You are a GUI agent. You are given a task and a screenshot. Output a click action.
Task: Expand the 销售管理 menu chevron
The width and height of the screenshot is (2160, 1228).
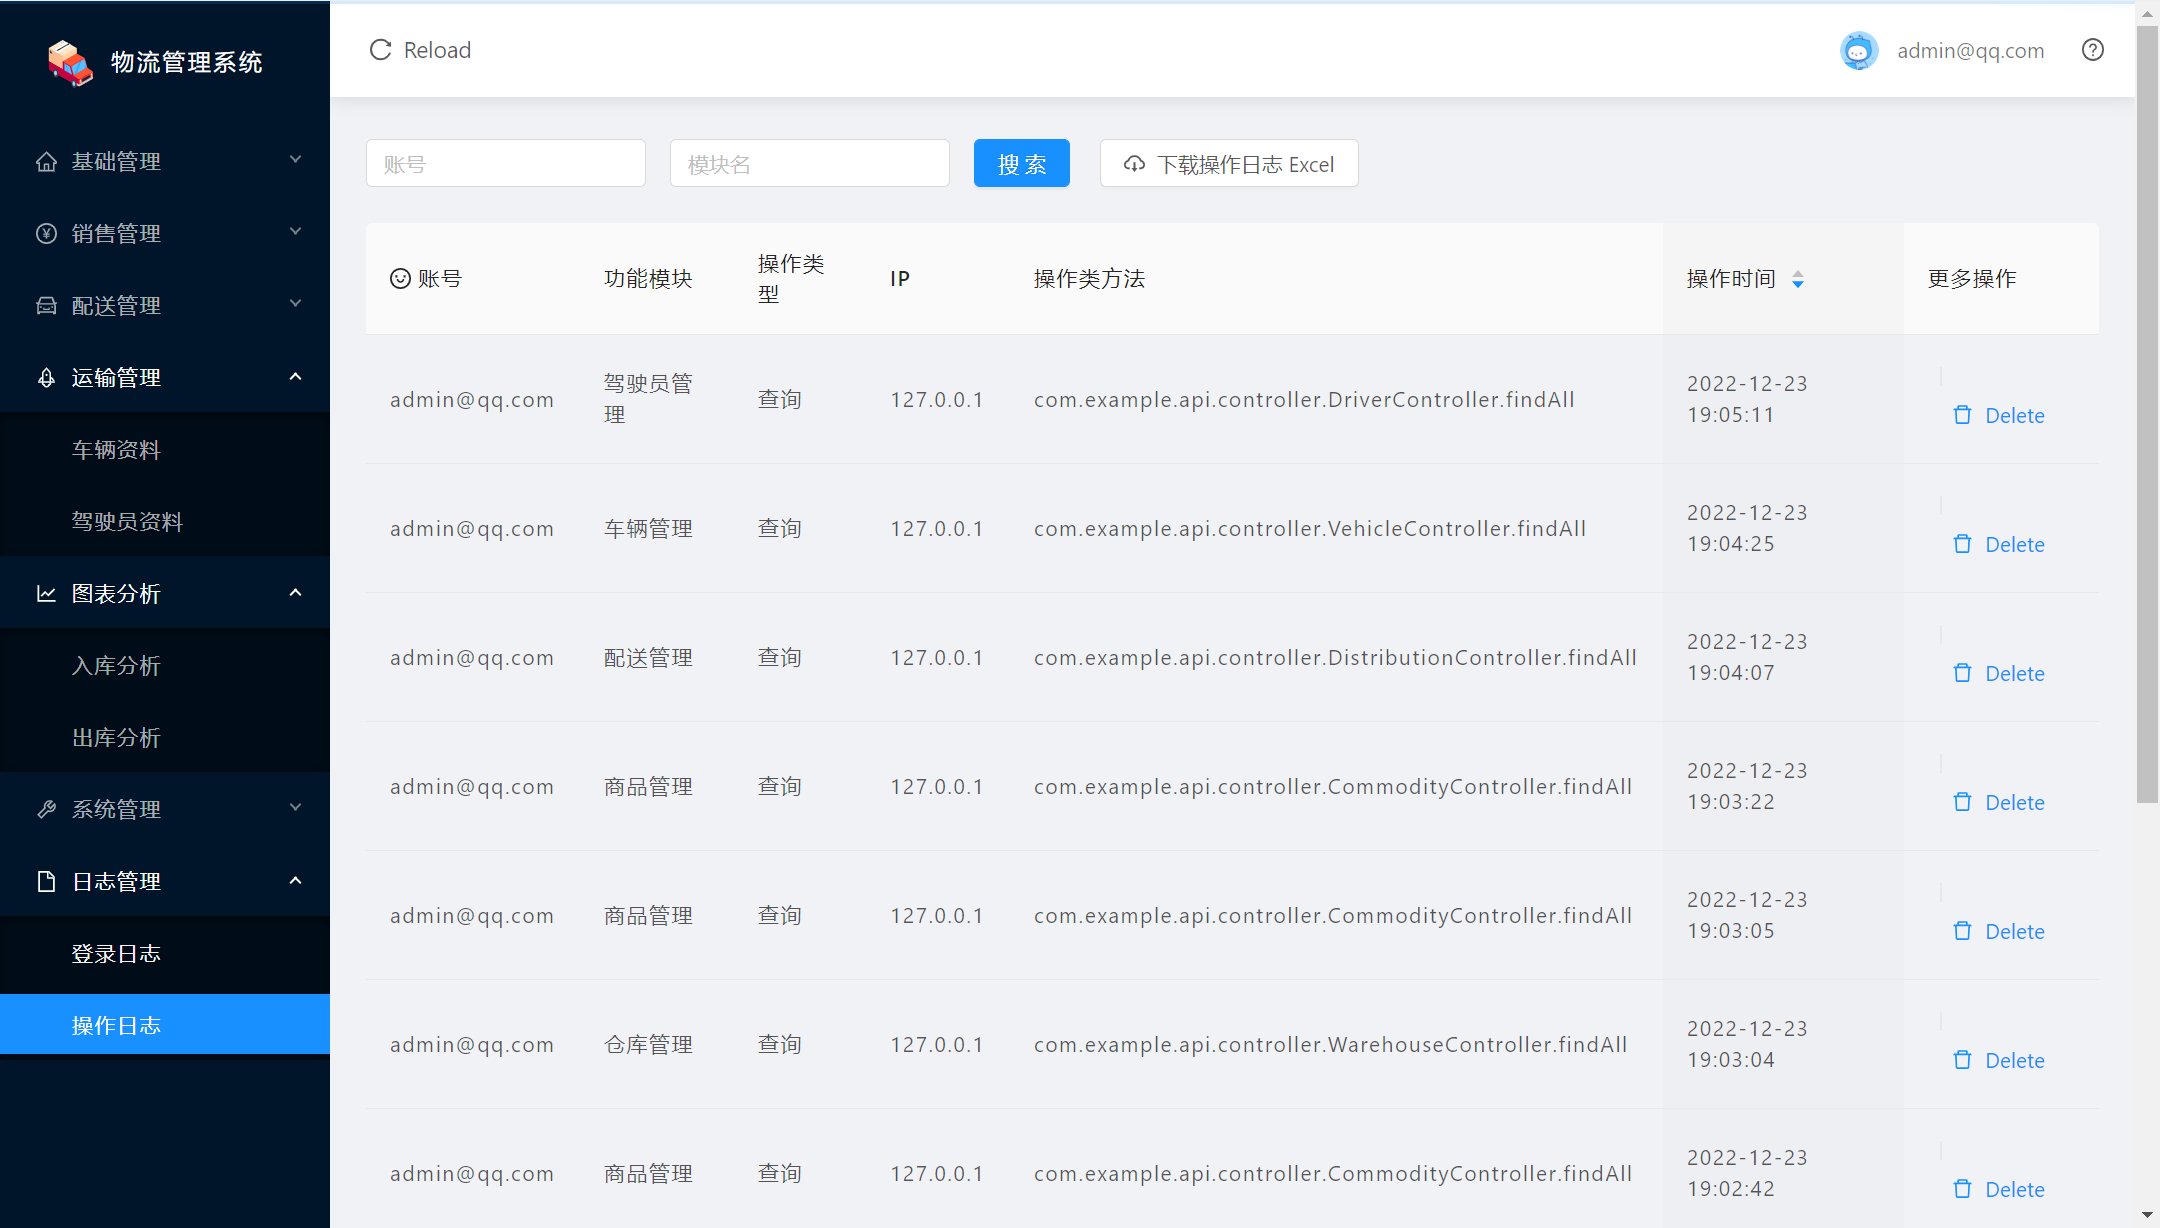pyautogui.click(x=295, y=232)
